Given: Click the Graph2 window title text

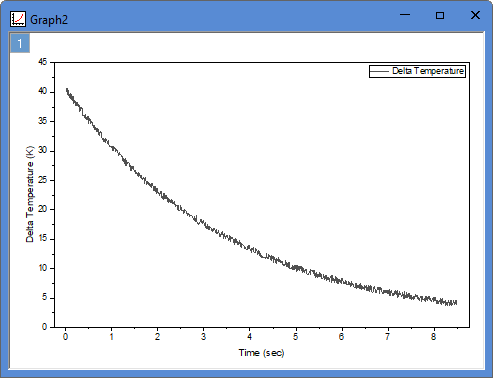Looking at the screenshot, I should pyautogui.click(x=49, y=20).
